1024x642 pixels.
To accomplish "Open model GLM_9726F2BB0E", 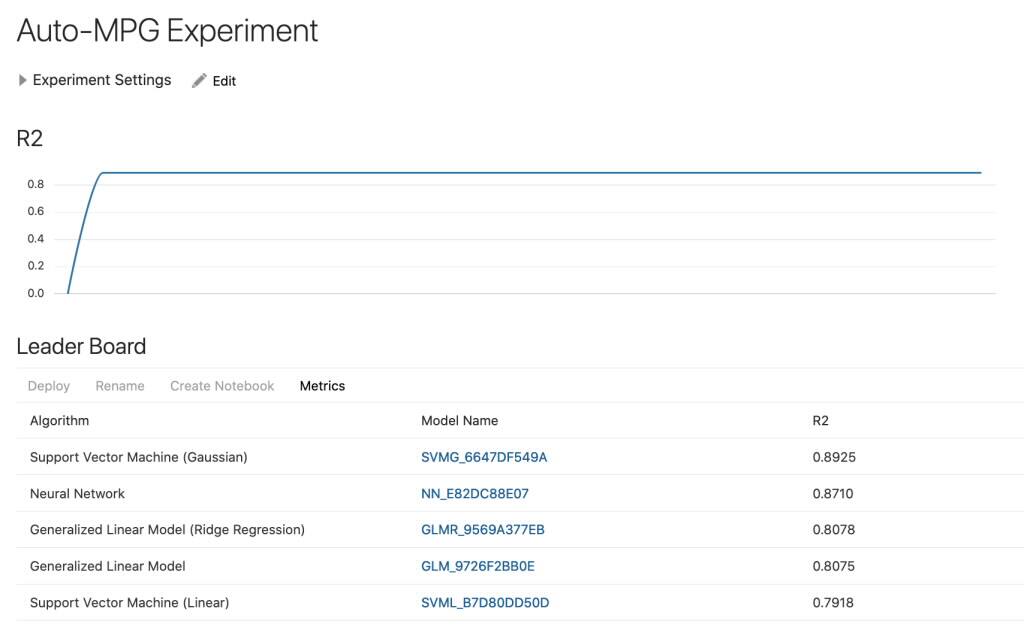I will (x=477, y=566).
